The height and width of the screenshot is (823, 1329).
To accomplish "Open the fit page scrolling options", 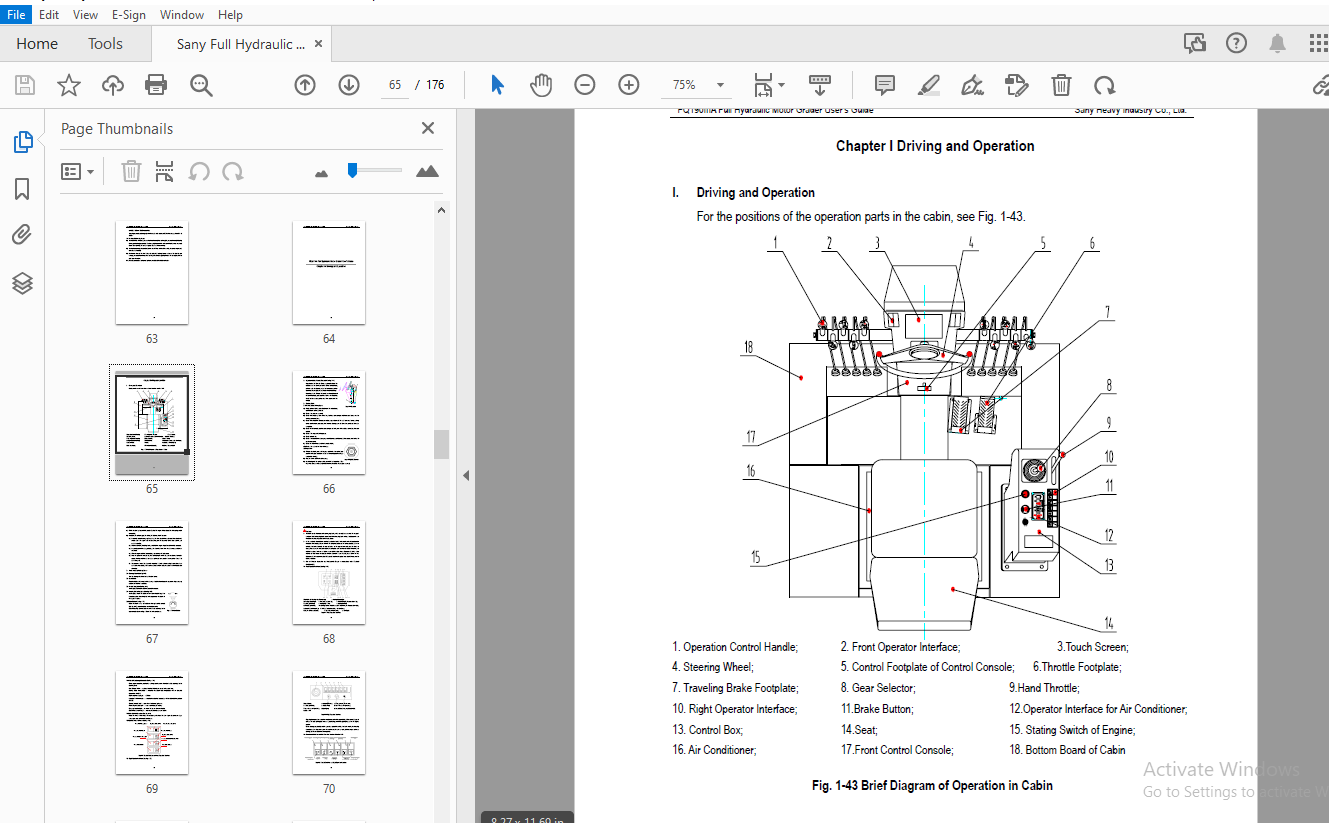I will coord(768,85).
